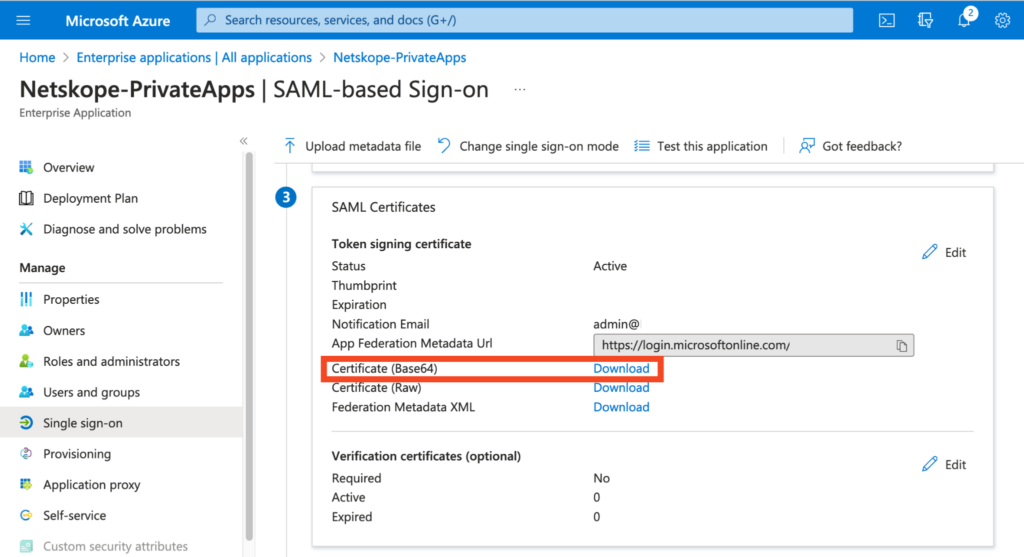Edit the verification certificates section
The height and width of the screenshot is (557, 1024).
[x=944, y=464]
